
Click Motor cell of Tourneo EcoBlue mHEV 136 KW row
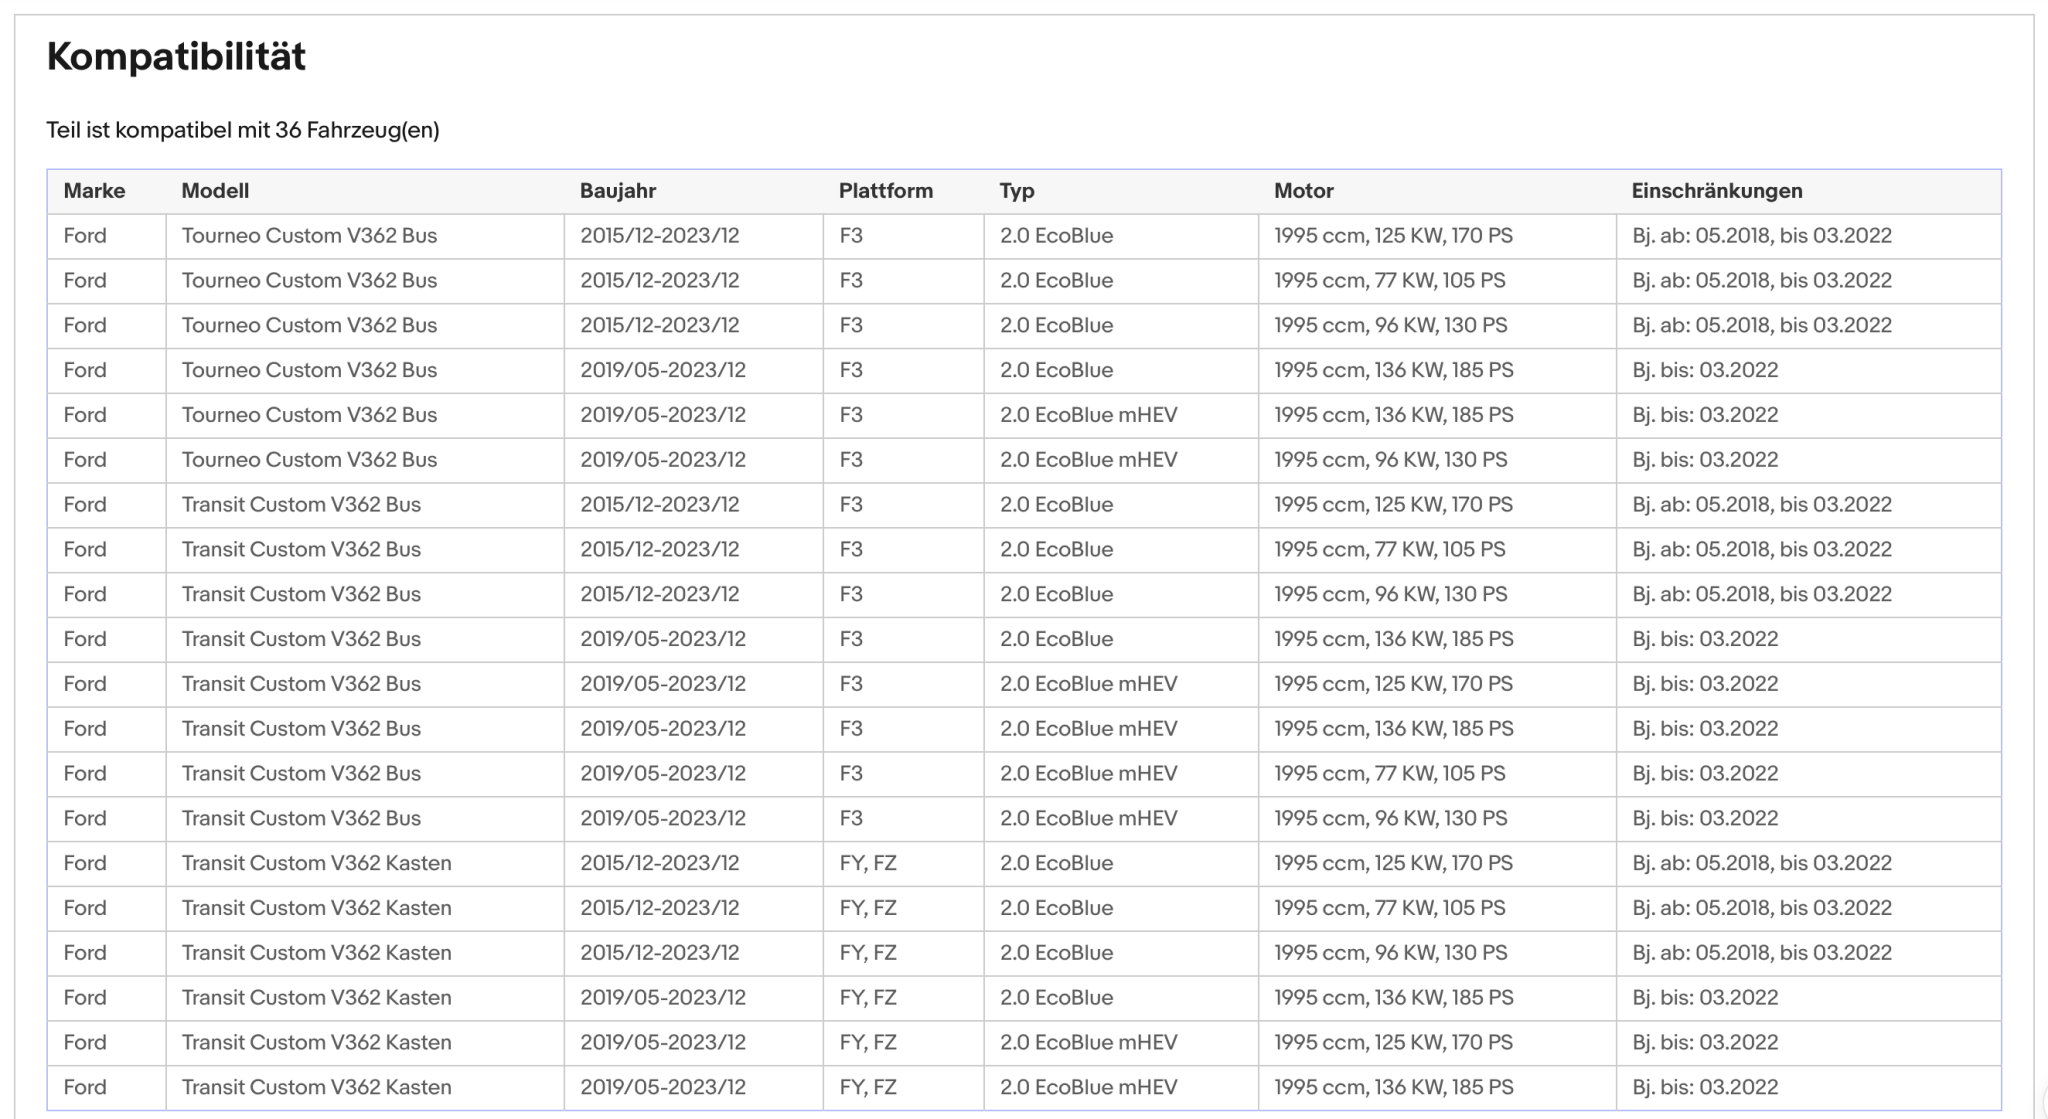[1437, 415]
